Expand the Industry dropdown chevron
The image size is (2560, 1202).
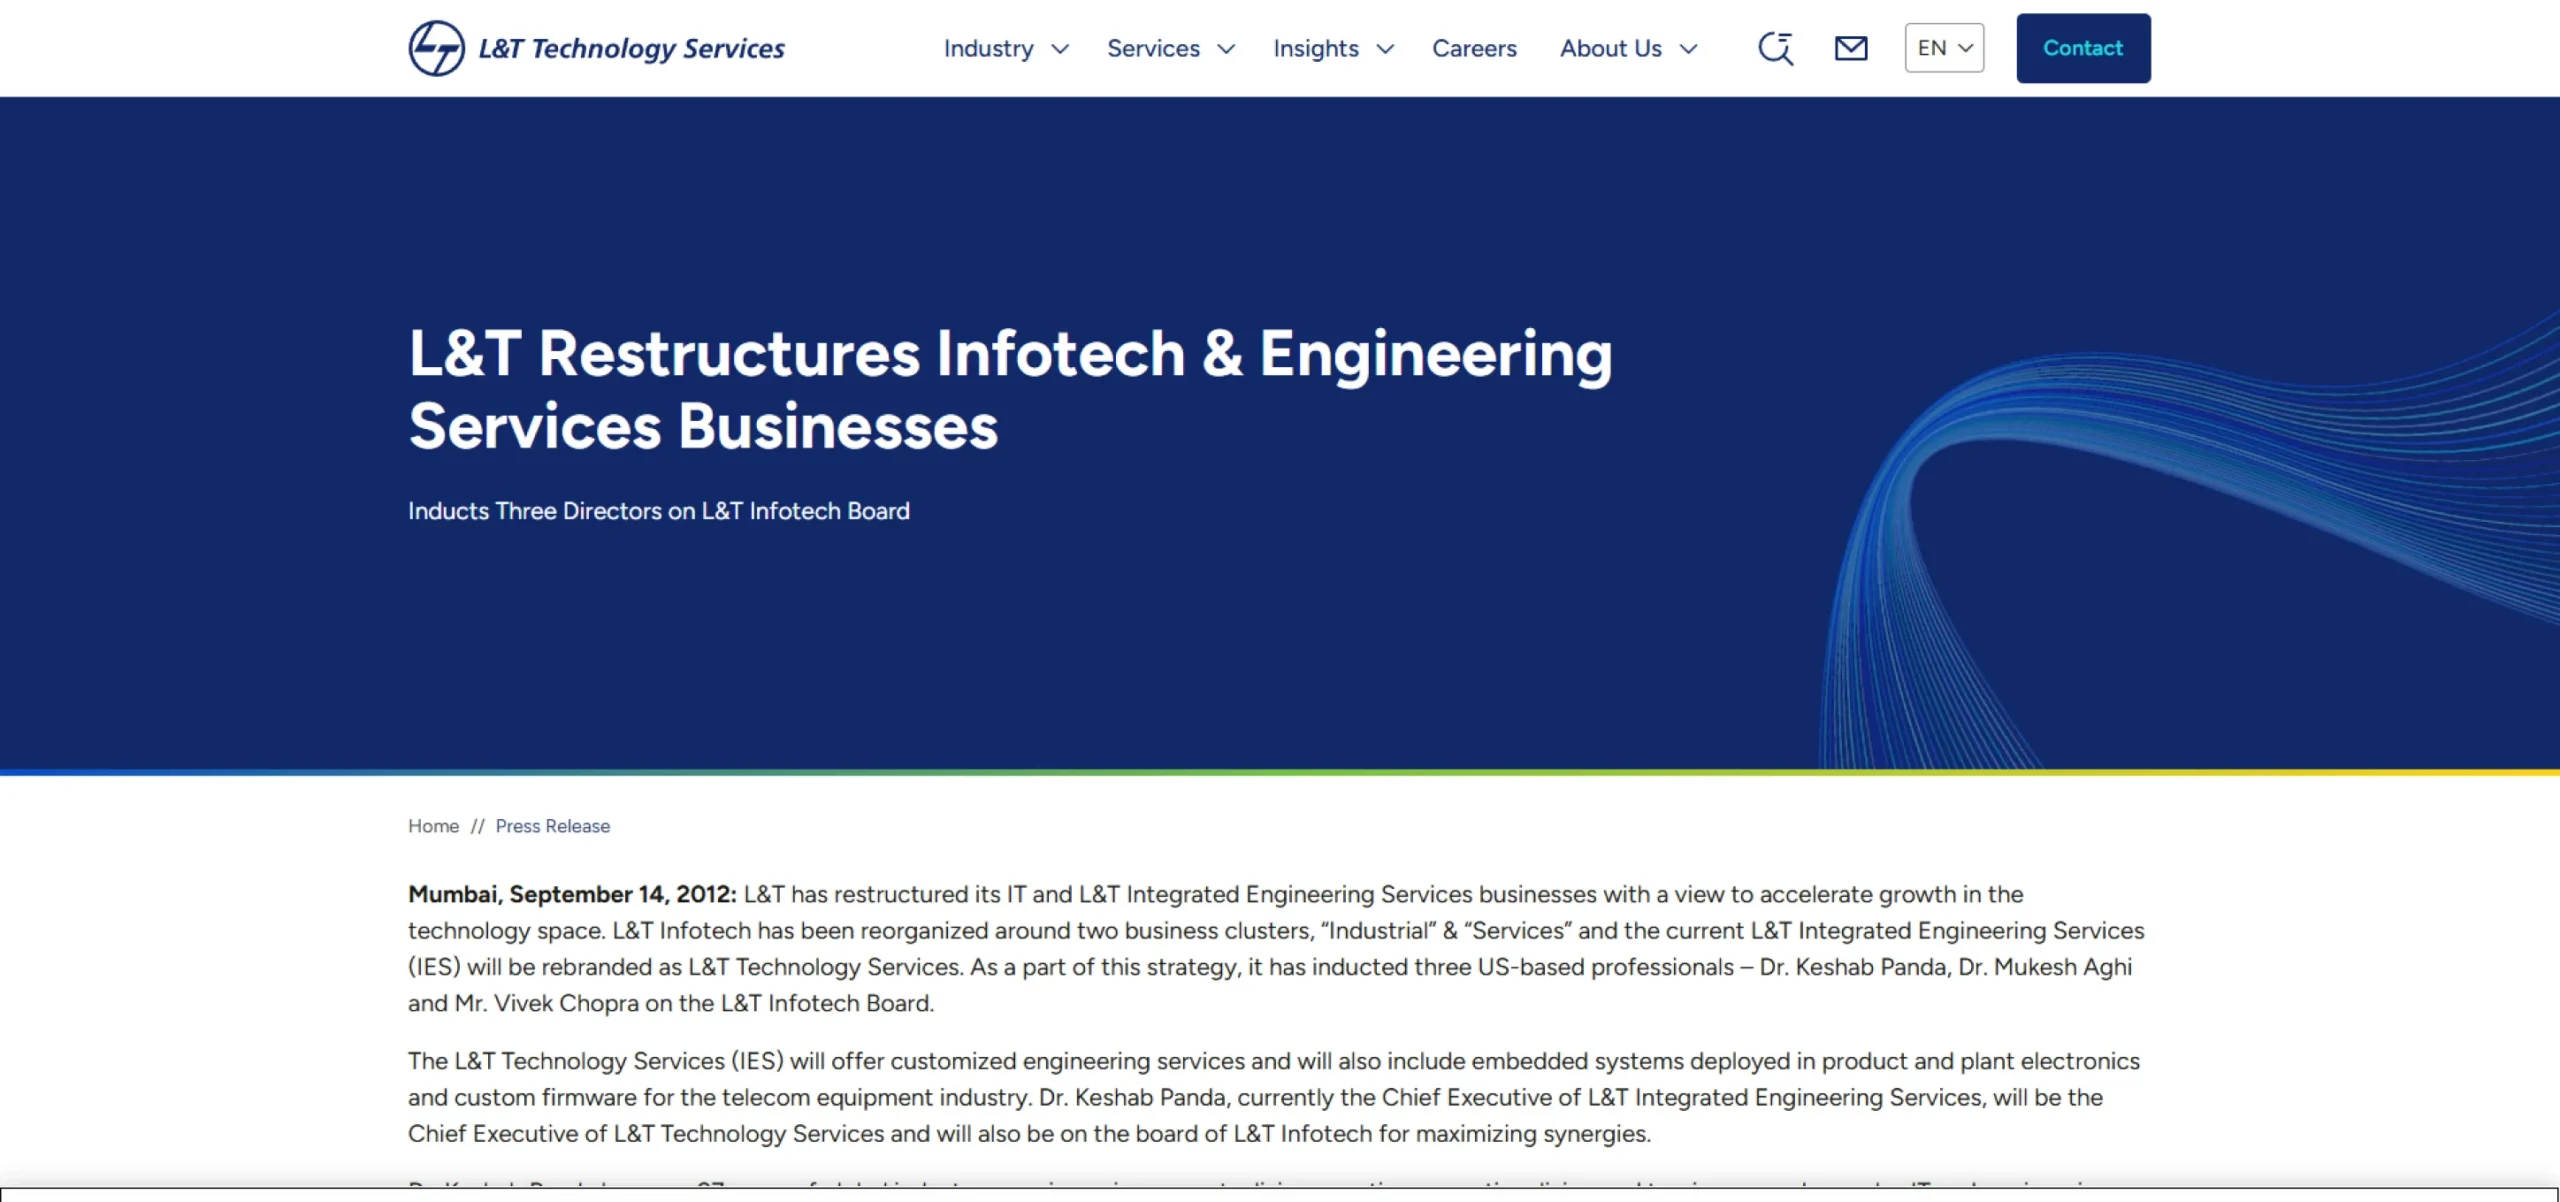coord(1060,49)
